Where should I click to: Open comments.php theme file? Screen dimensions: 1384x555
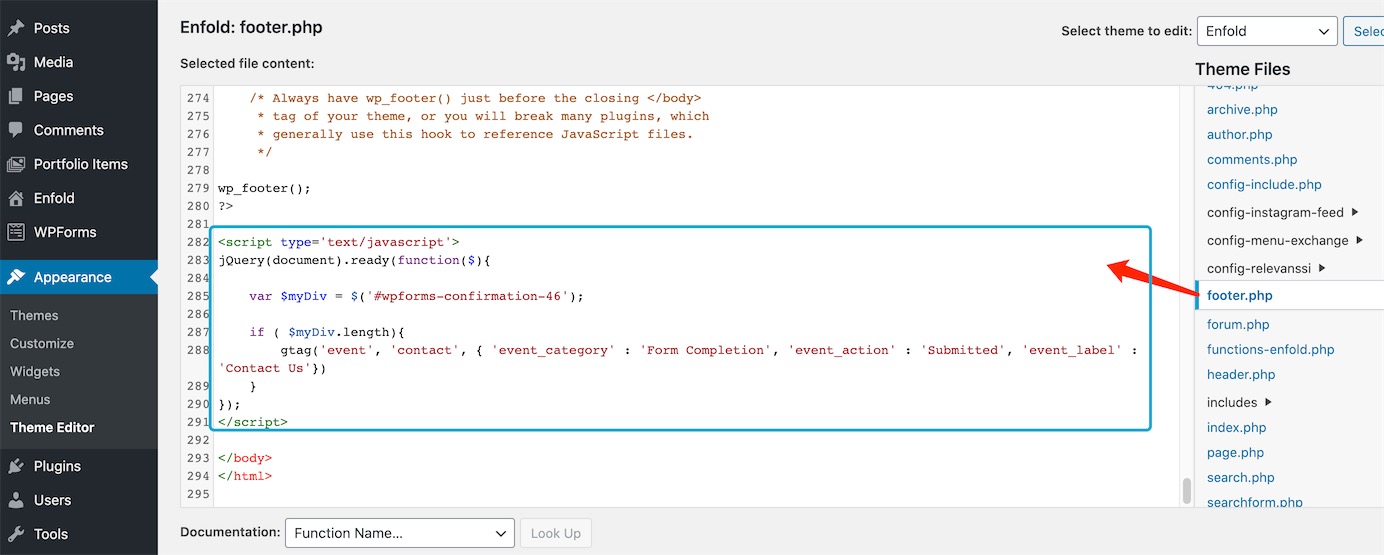(x=1252, y=160)
